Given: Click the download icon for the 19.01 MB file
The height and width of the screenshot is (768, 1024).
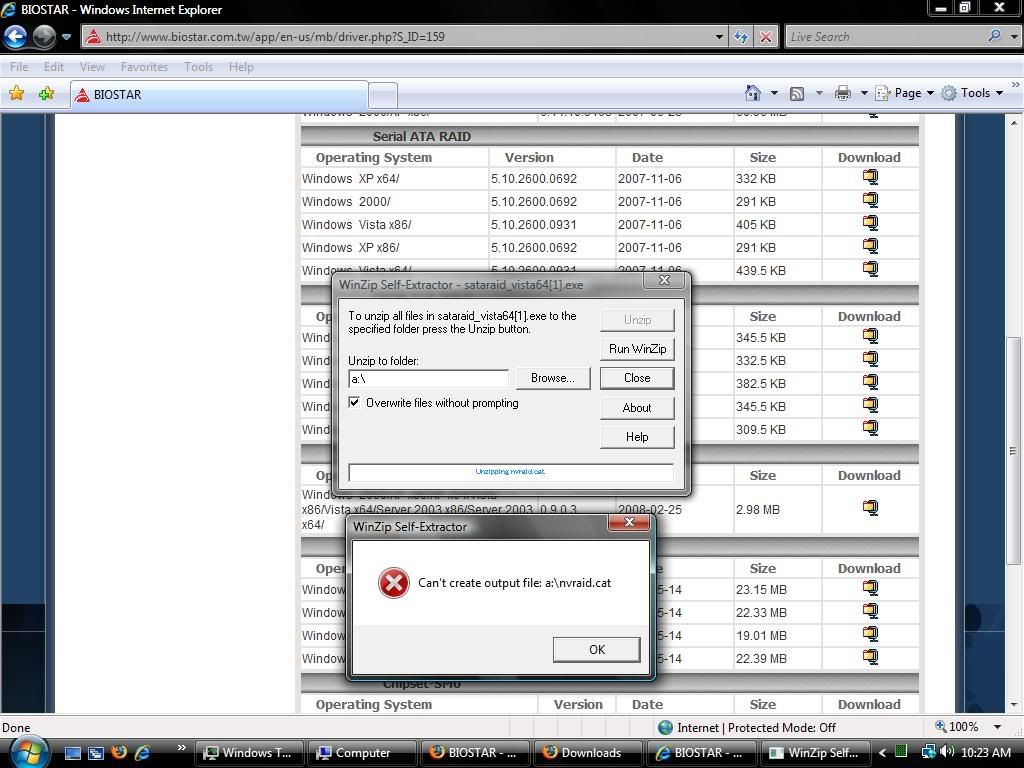Looking at the screenshot, I should click(x=870, y=634).
